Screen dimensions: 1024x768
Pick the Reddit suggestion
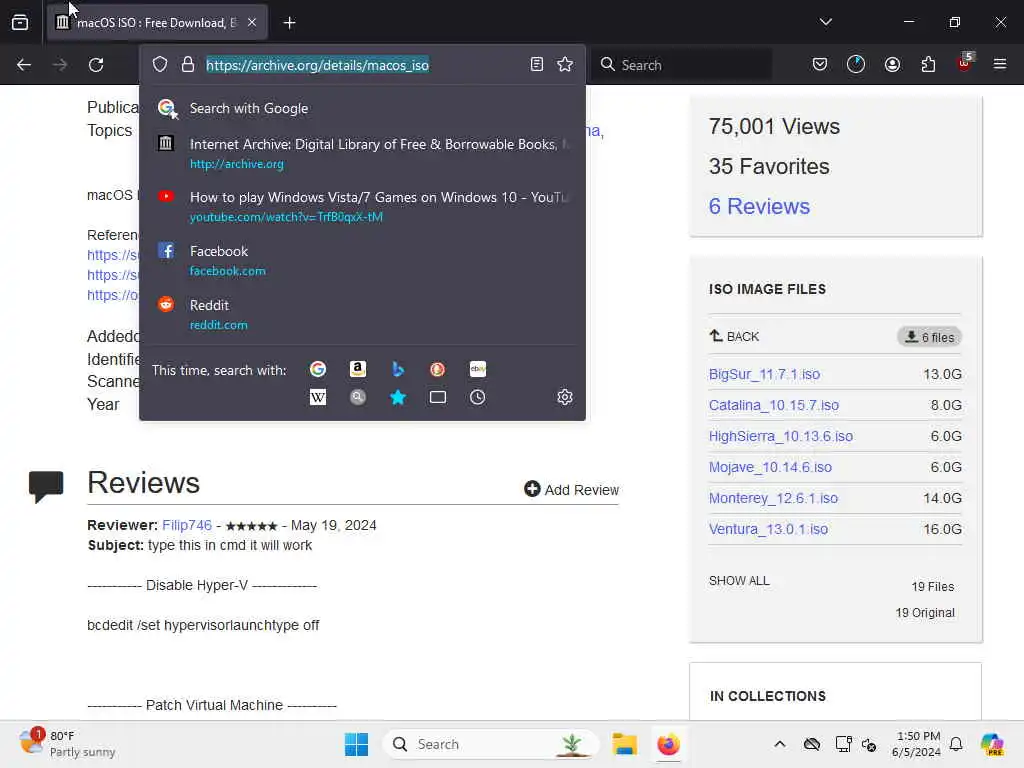(x=362, y=314)
